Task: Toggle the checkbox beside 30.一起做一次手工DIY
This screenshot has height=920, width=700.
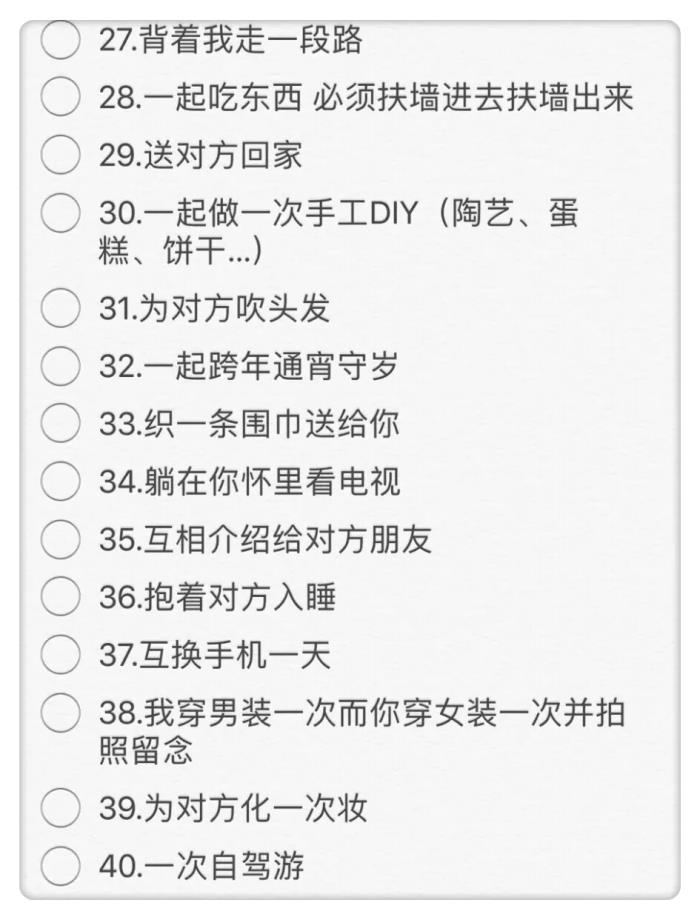Action: click(61, 214)
